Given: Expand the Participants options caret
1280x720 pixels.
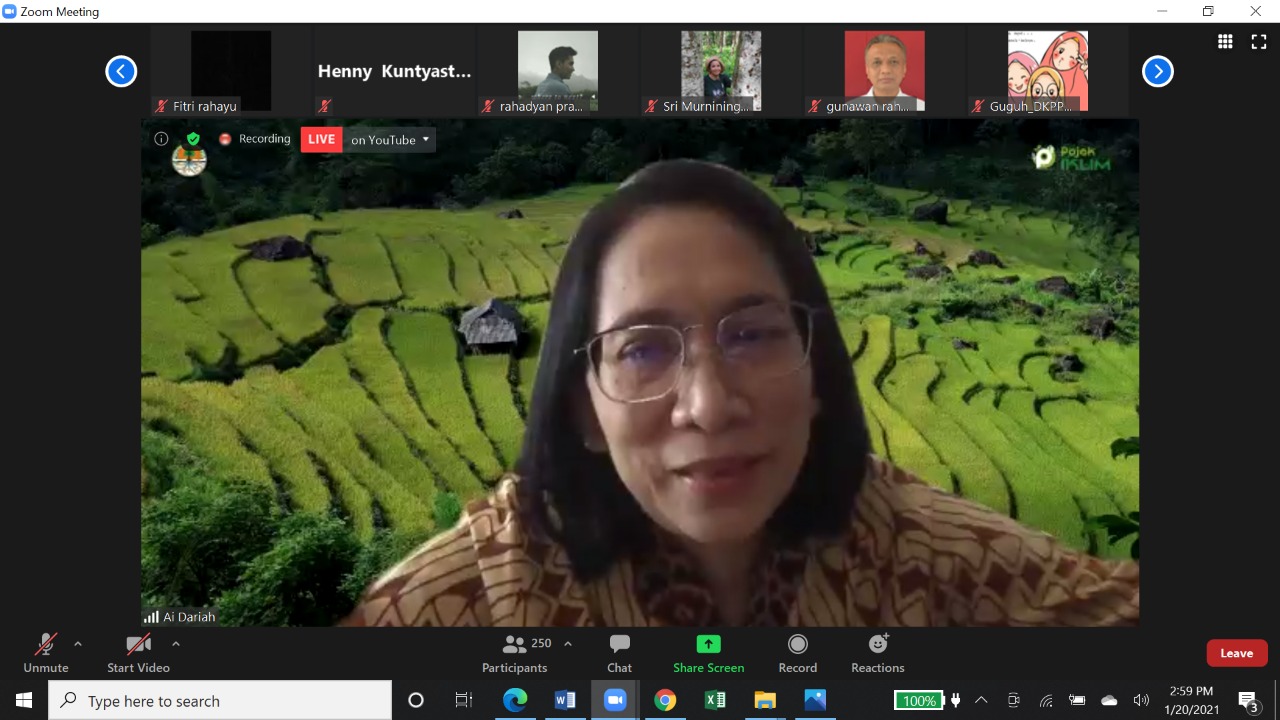Looking at the screenshot, I should 568,644.
